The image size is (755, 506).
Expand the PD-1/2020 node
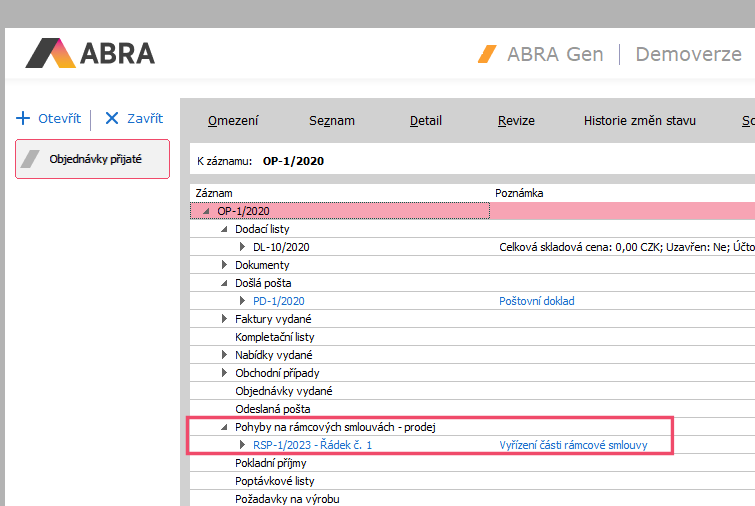242,301
